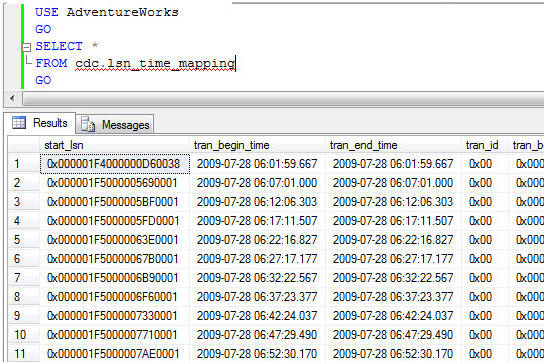The width and height of the screenshot is (546, 364).
Task: Click the FROM keyword in the editor
Action: click(51, 63)
